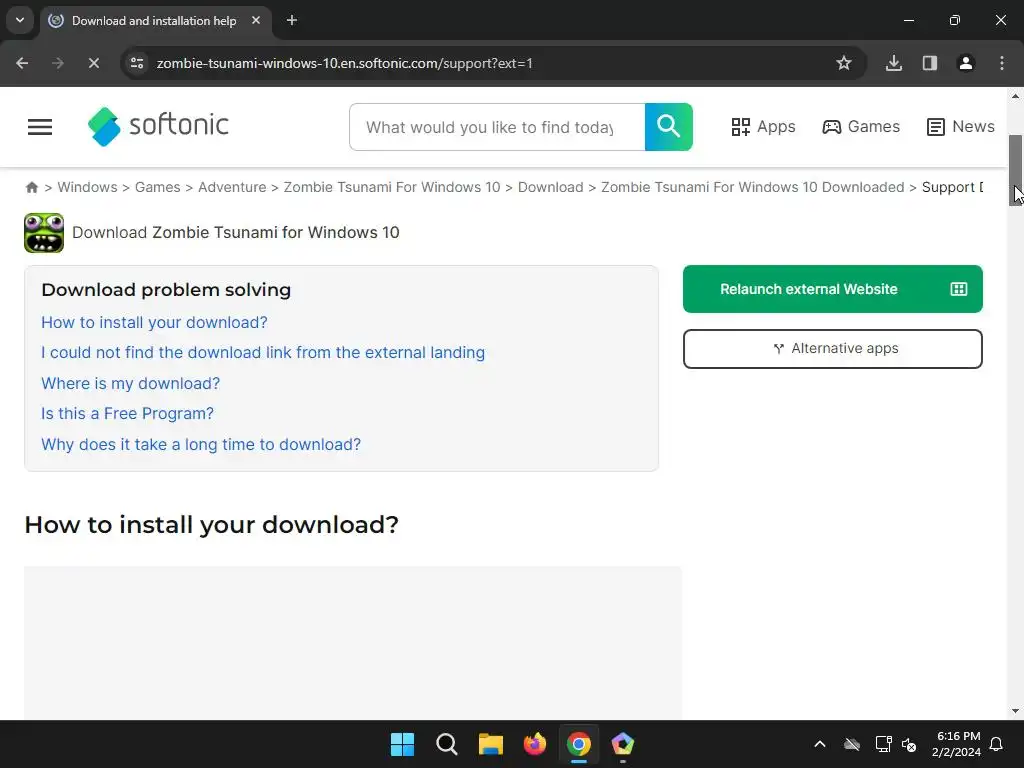Image resolution: width=1024 pixels, height=768 pixels.
Task: Open the News section
Action: [961, 127]
